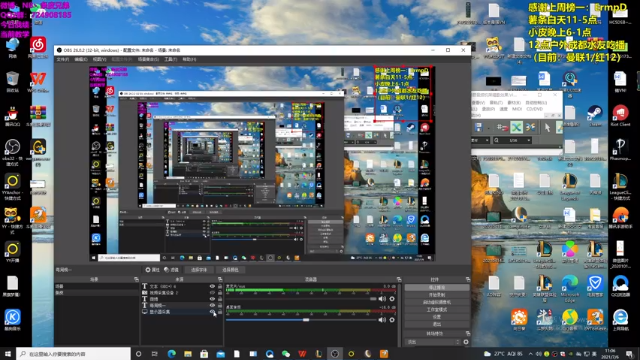
Task: Click the 工作室模式 studio mode button
Action: (x=437, y=309)
